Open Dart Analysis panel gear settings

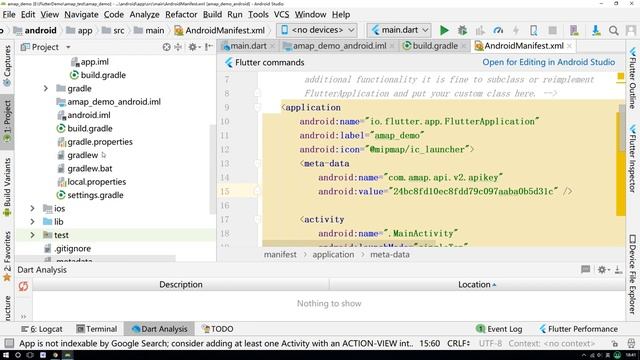pos(602,269)
